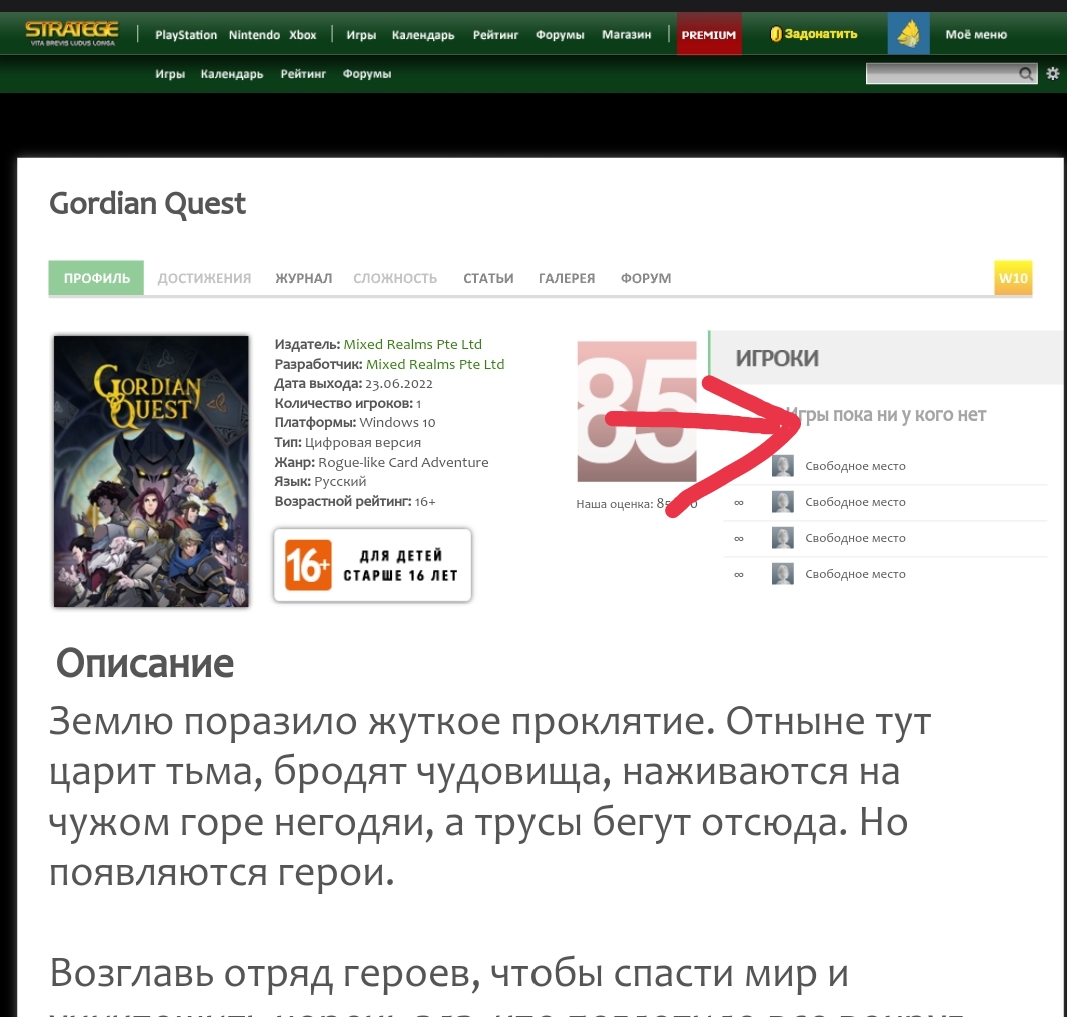Click the avatar in the last free slot row
Screen dimensions: 1067x1017
783,574
